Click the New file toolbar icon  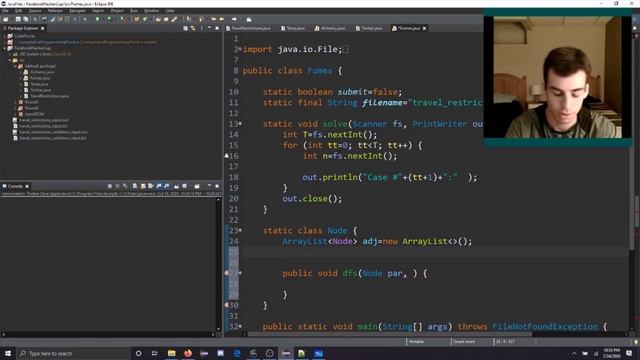pyautogui.click(x=6, y=19)
